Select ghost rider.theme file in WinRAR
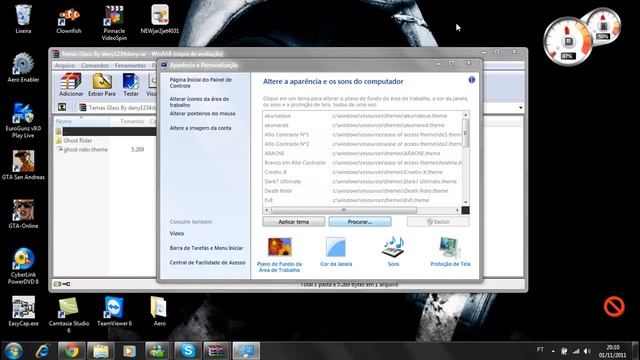The image size is (640, 360). click(86, 150)
